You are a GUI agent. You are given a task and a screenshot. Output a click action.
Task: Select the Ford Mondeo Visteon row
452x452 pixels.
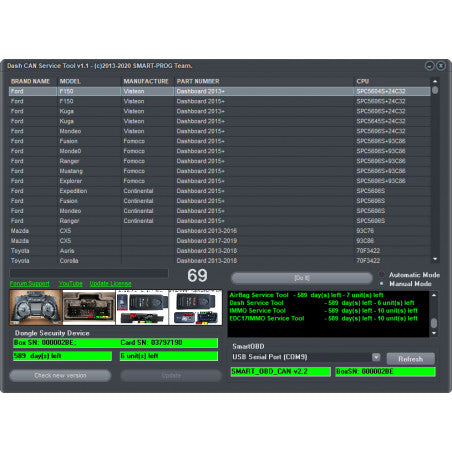[220, 131]
